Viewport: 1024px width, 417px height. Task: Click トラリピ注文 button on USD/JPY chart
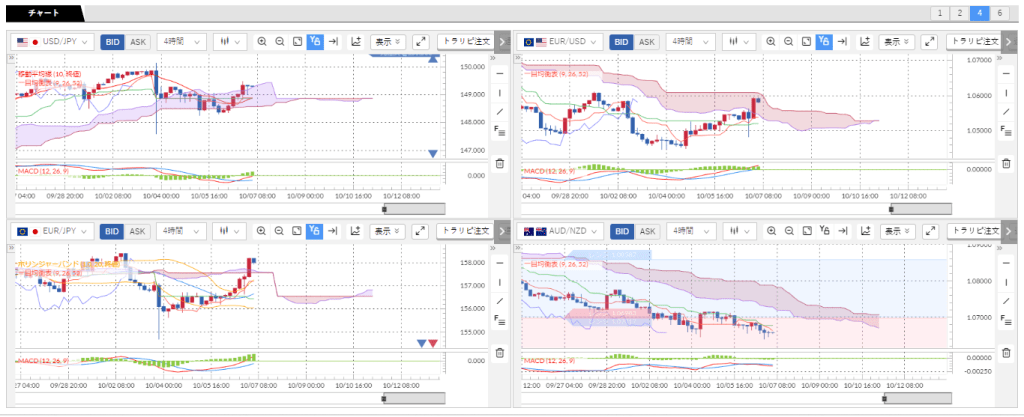(465, 42)
